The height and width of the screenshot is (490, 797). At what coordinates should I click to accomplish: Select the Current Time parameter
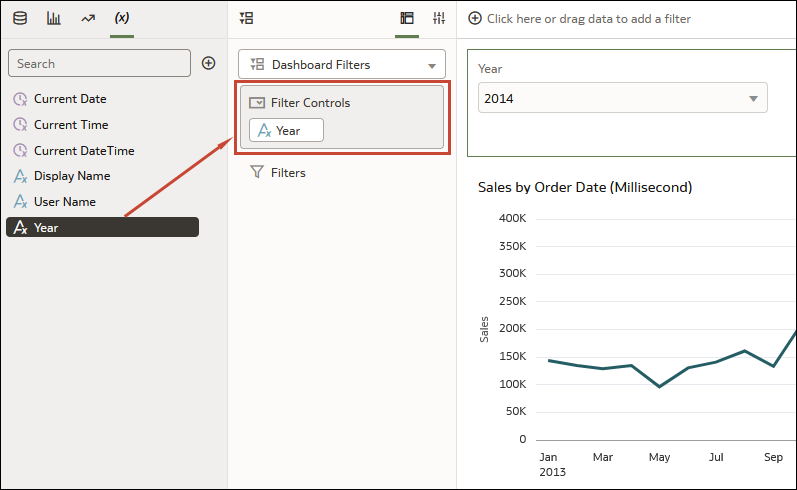point(70,125)
